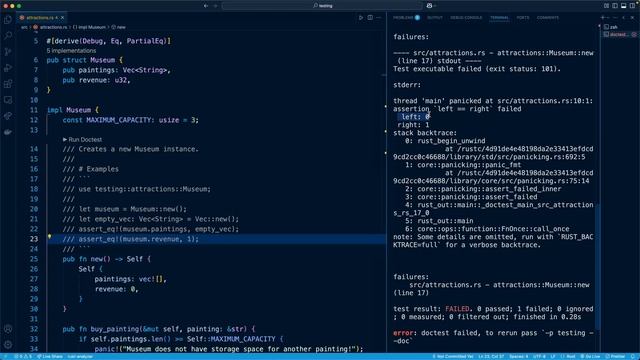Open Live Share view in activity bar
The width and height of the screenshot is (640, 360).
[8, 116]
